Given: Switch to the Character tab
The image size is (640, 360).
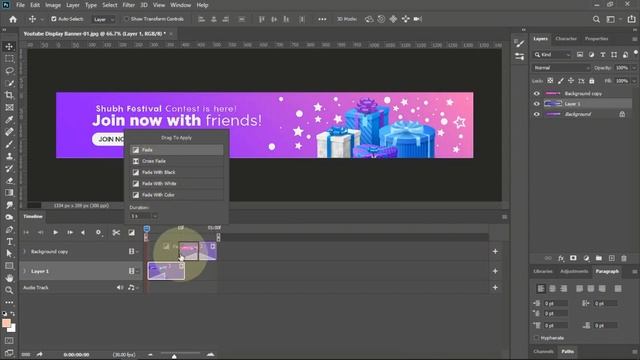Looking at the screenshot, I should pos(566,39).
